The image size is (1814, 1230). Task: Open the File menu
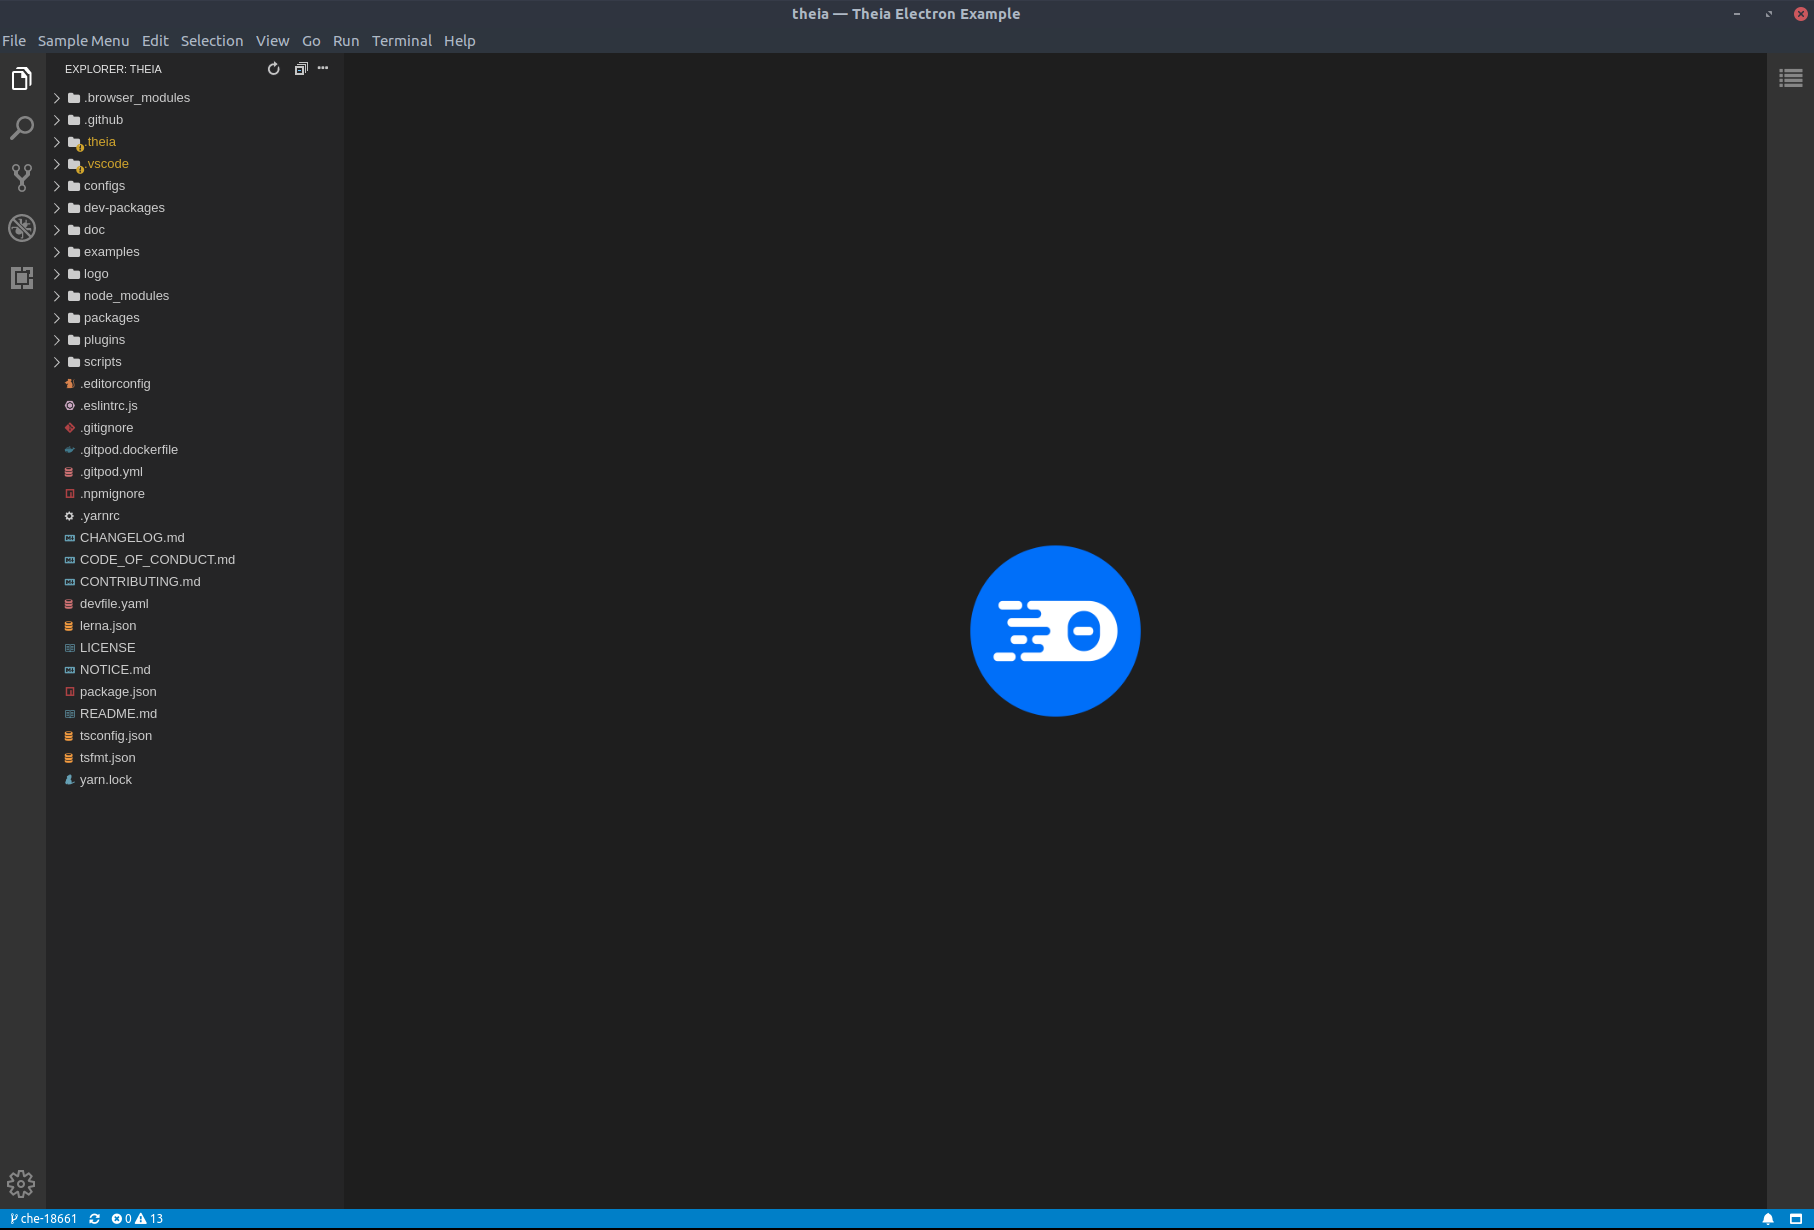tap(14, 41)
